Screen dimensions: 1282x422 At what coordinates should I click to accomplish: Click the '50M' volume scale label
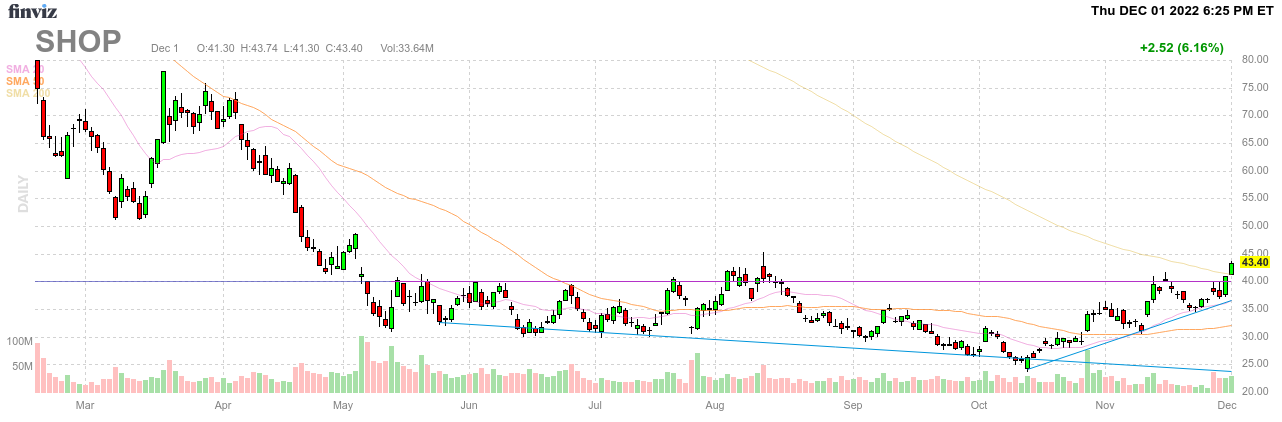(x=23, y=367)
